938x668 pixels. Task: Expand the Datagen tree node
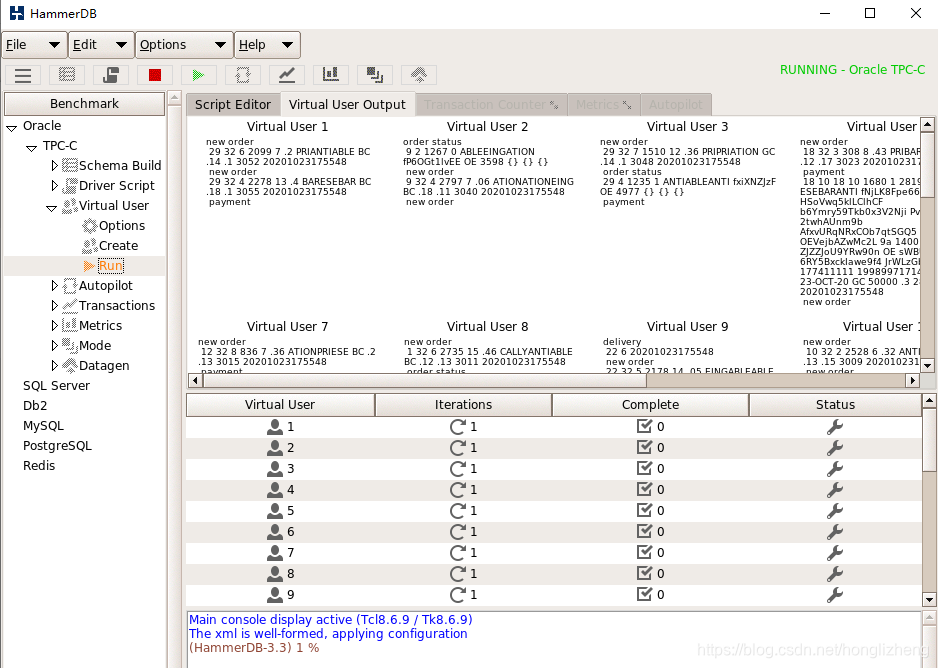(x=54, y=365)
